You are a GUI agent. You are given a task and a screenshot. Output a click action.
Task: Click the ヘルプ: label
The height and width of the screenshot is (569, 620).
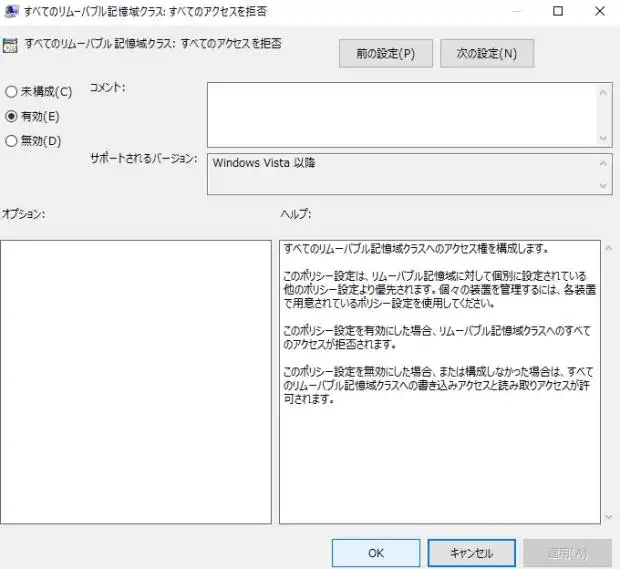tap(296, 214)
